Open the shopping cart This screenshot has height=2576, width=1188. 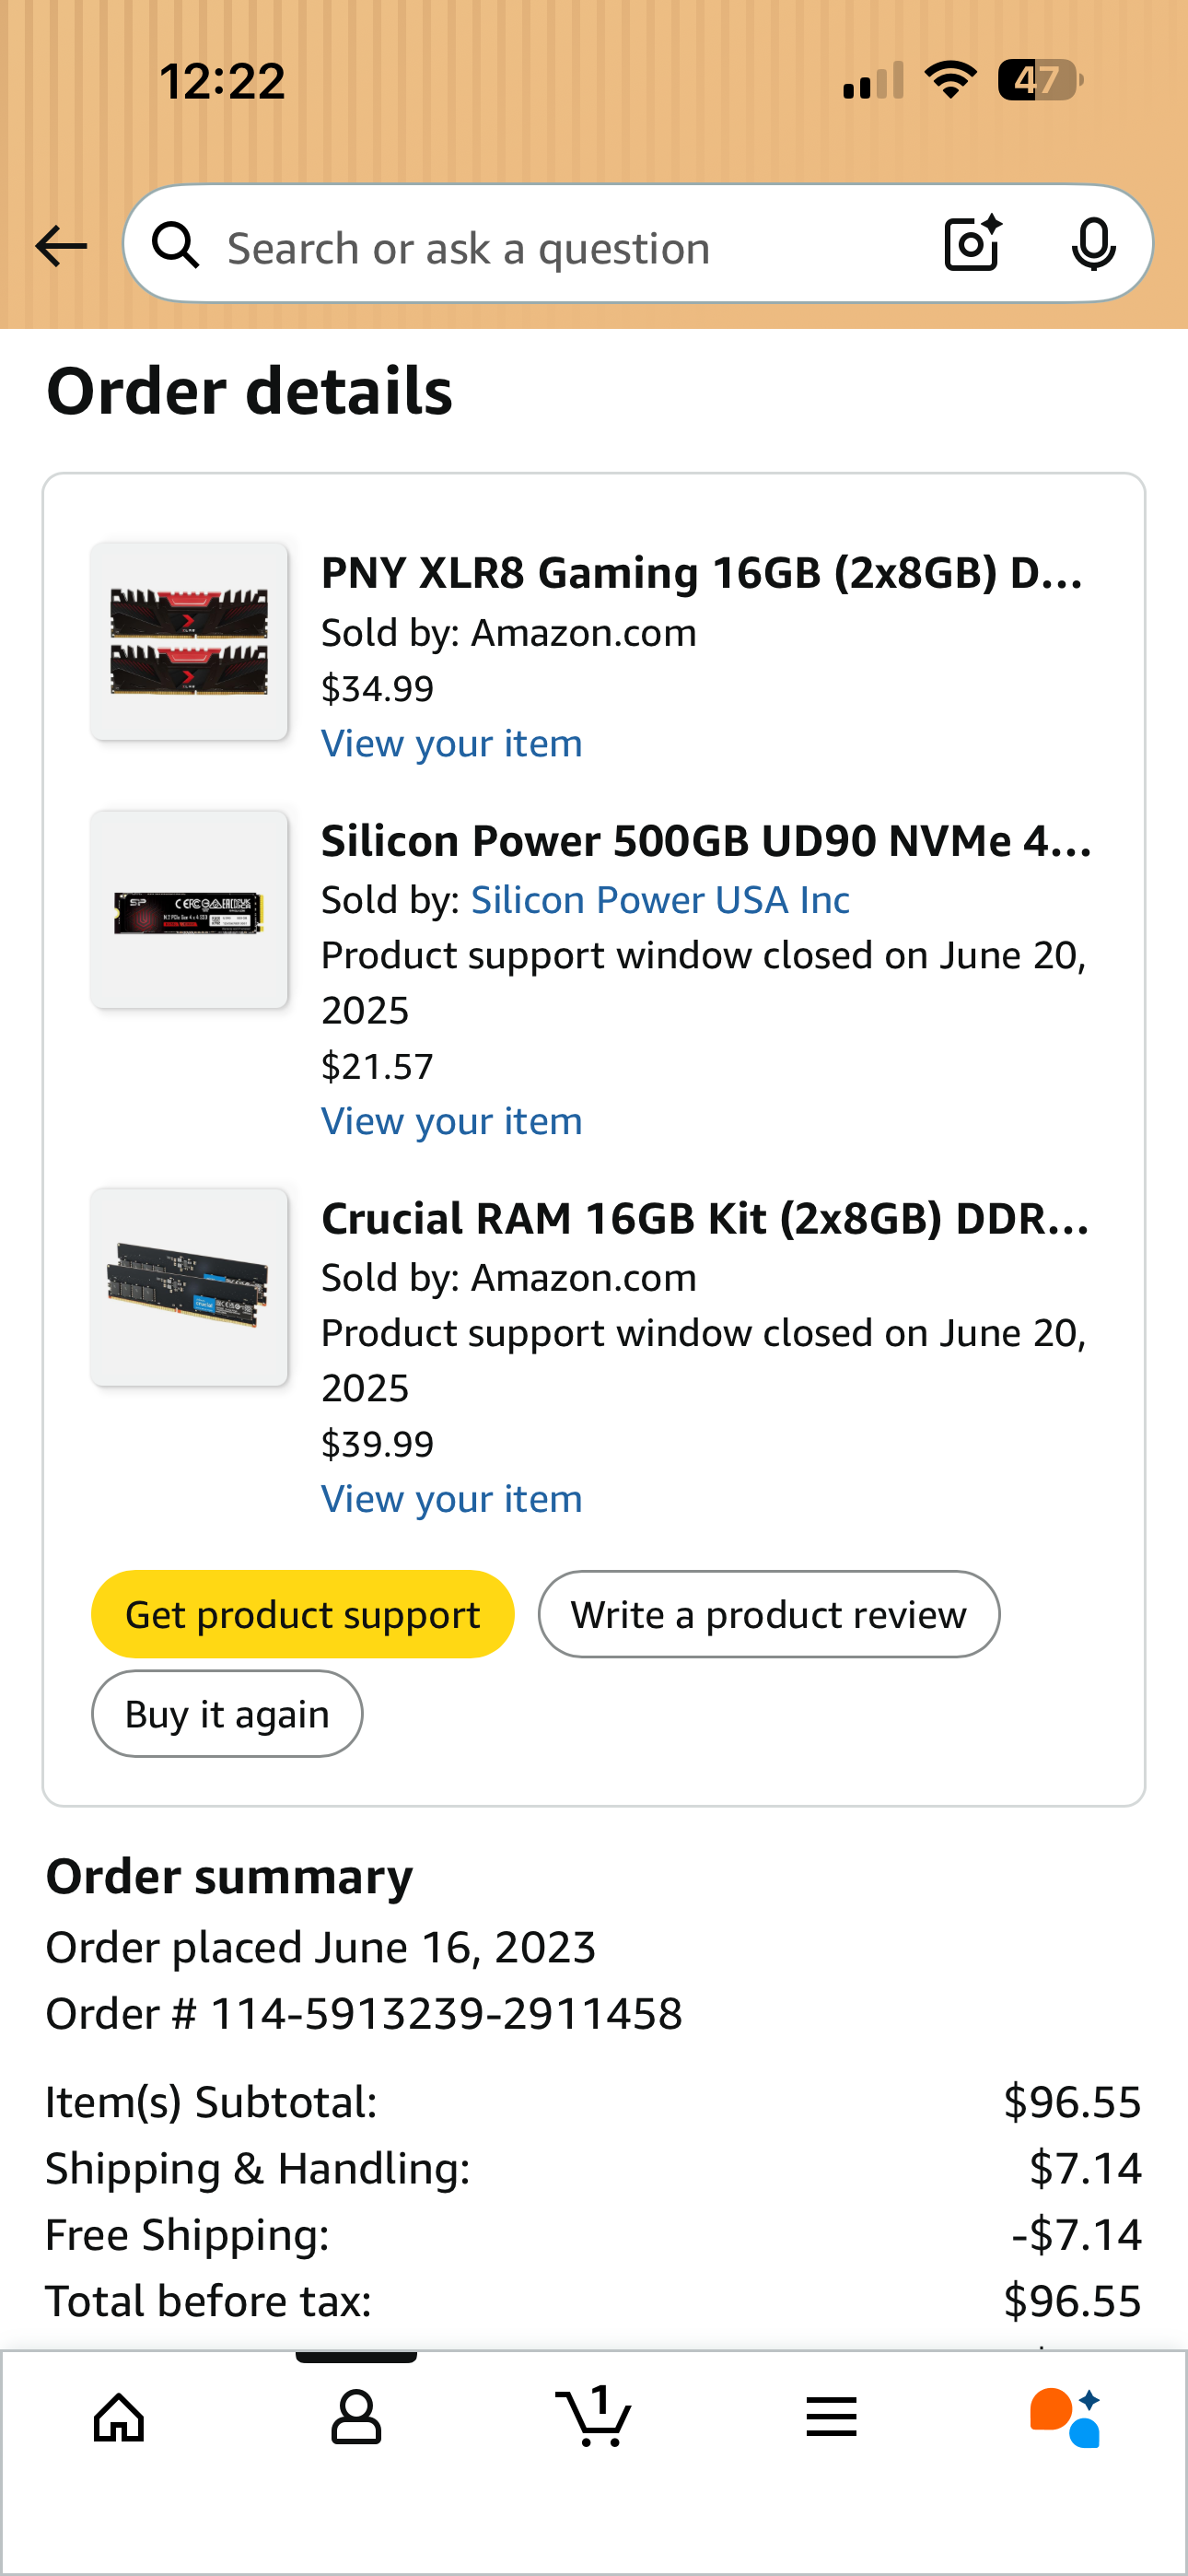pos(594,2418)
